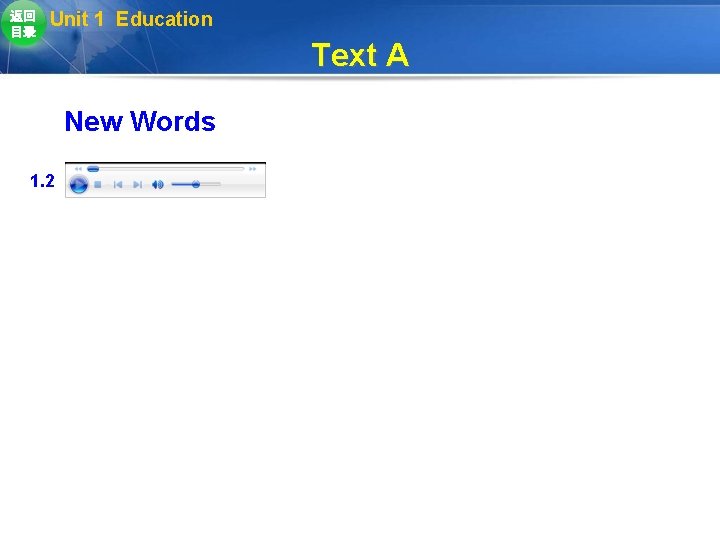Mute the media player speaker icon

158,185
